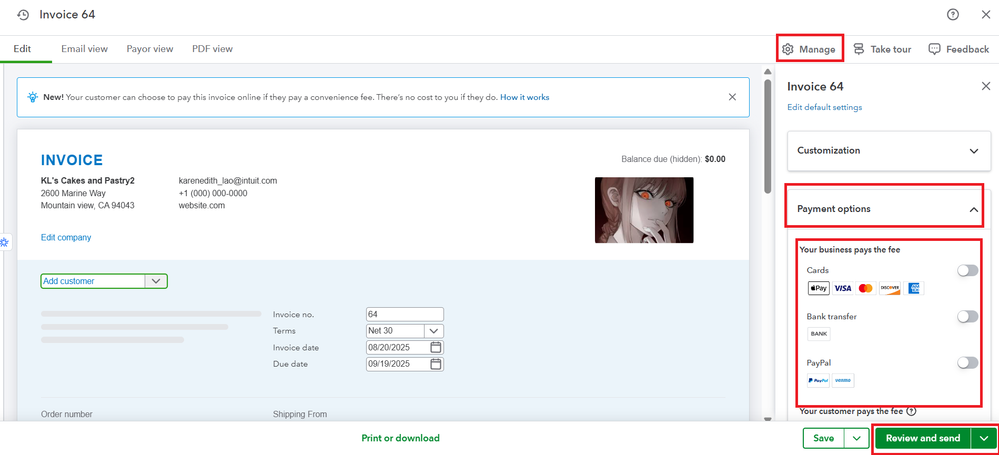The width and height of the screenshot is (999, 455).
Task: Click the Shipping From label
Action: [x=299, y=414]
